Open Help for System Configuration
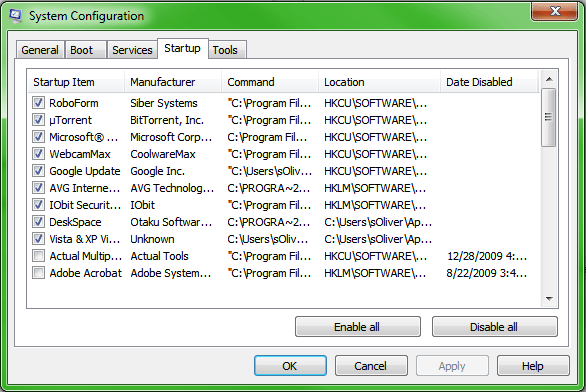The height and width of the screenshot is (392, 586). (x=533, y=366)
